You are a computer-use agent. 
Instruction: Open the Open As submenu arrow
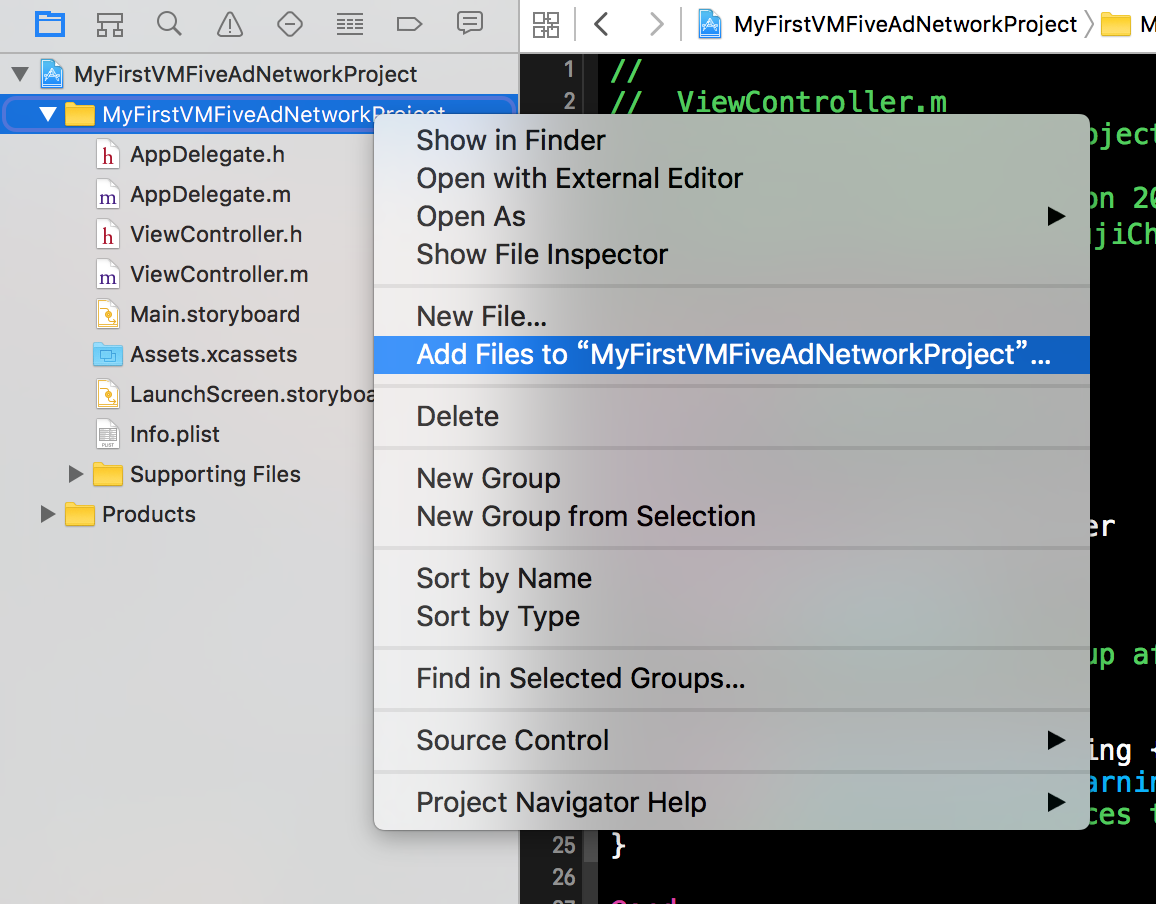click(1056, 216)
